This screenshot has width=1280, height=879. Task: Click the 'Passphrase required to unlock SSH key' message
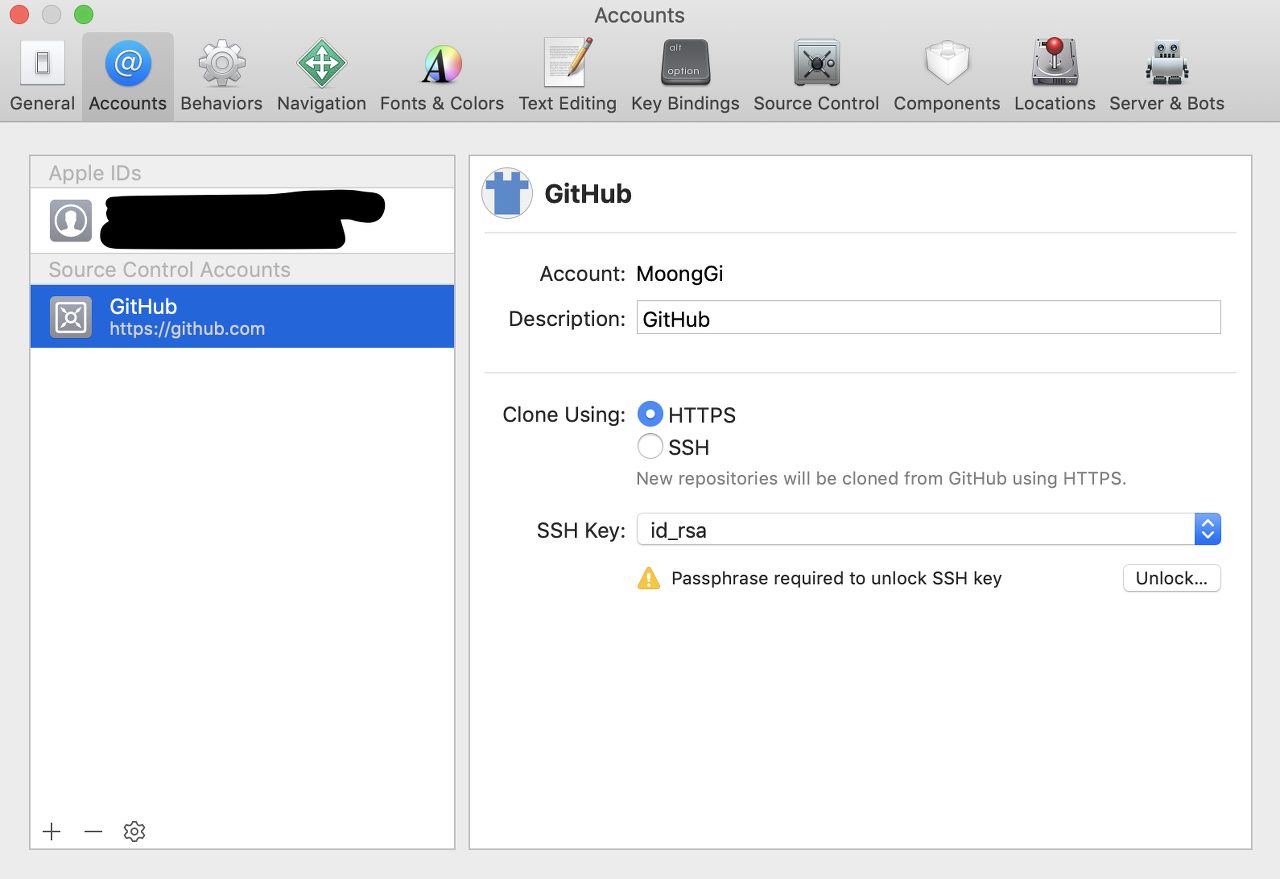[836, 578]
